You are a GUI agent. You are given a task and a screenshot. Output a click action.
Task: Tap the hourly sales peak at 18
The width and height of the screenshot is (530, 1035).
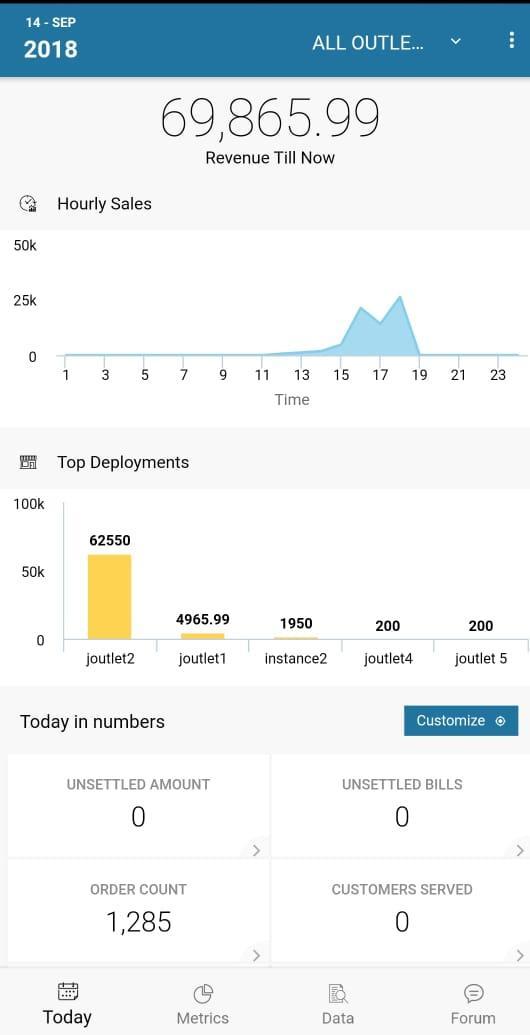(400, 297)
